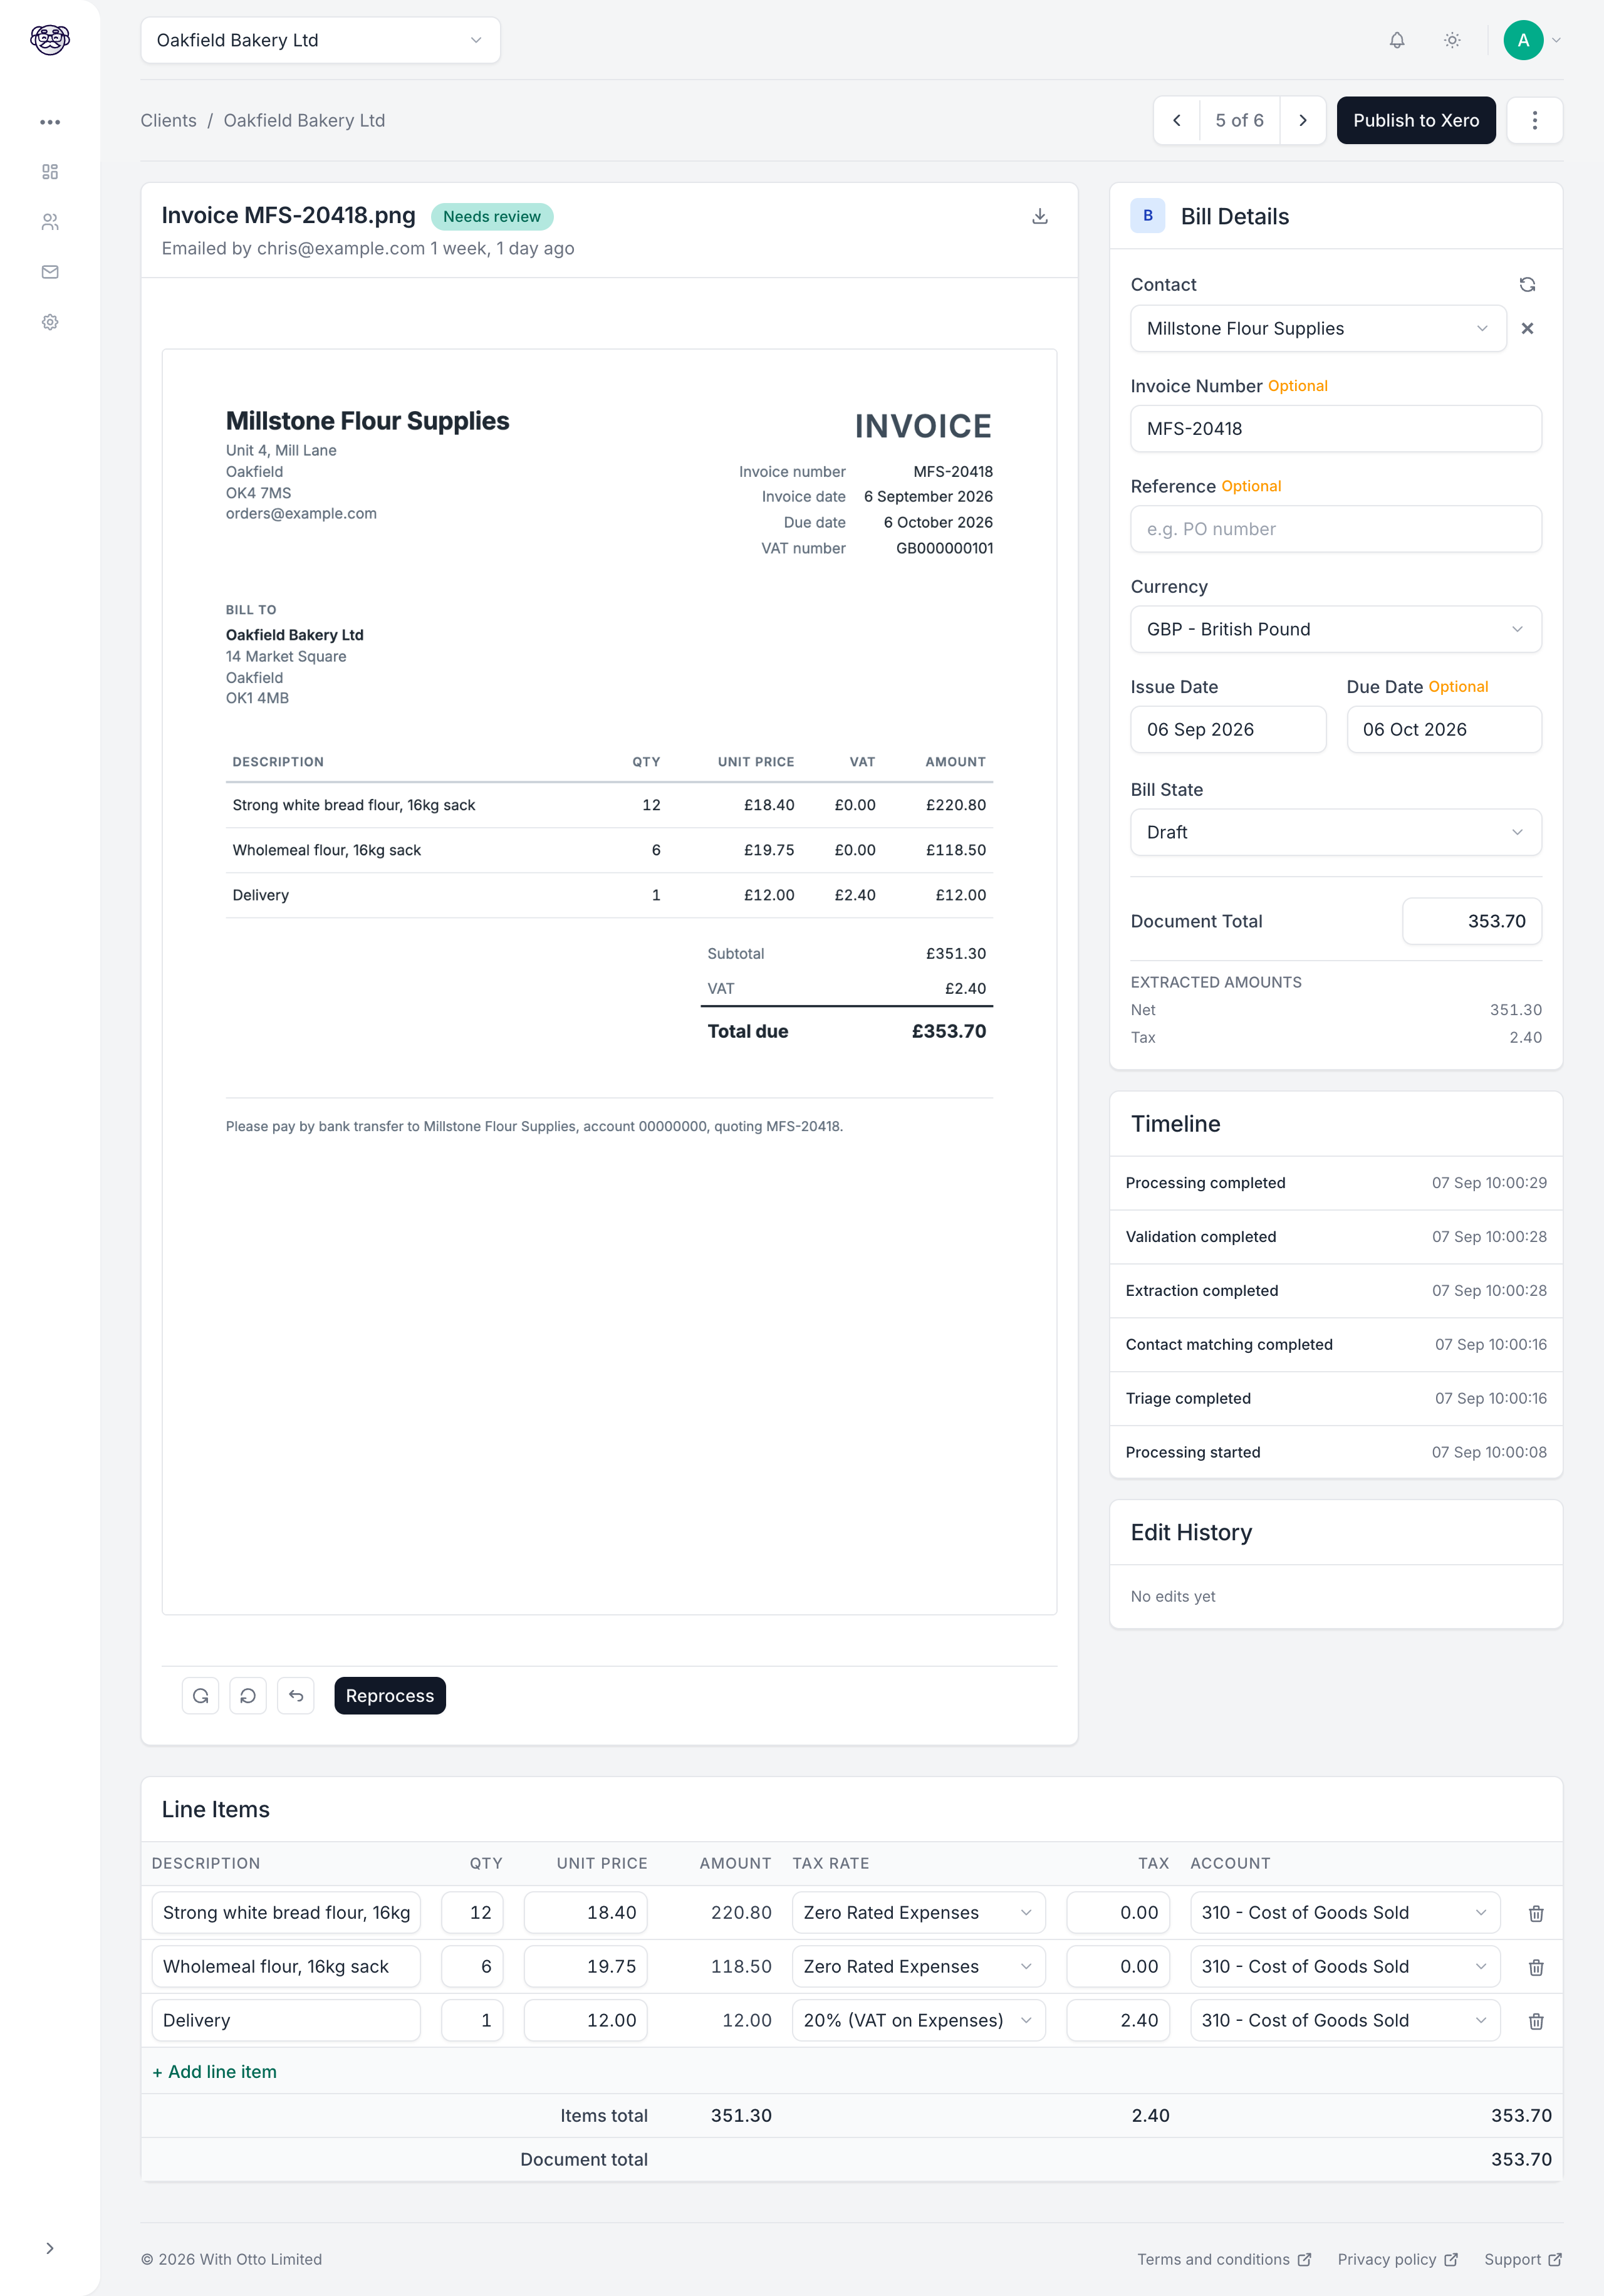Go to previous document arrow

tap(1177, 120)
